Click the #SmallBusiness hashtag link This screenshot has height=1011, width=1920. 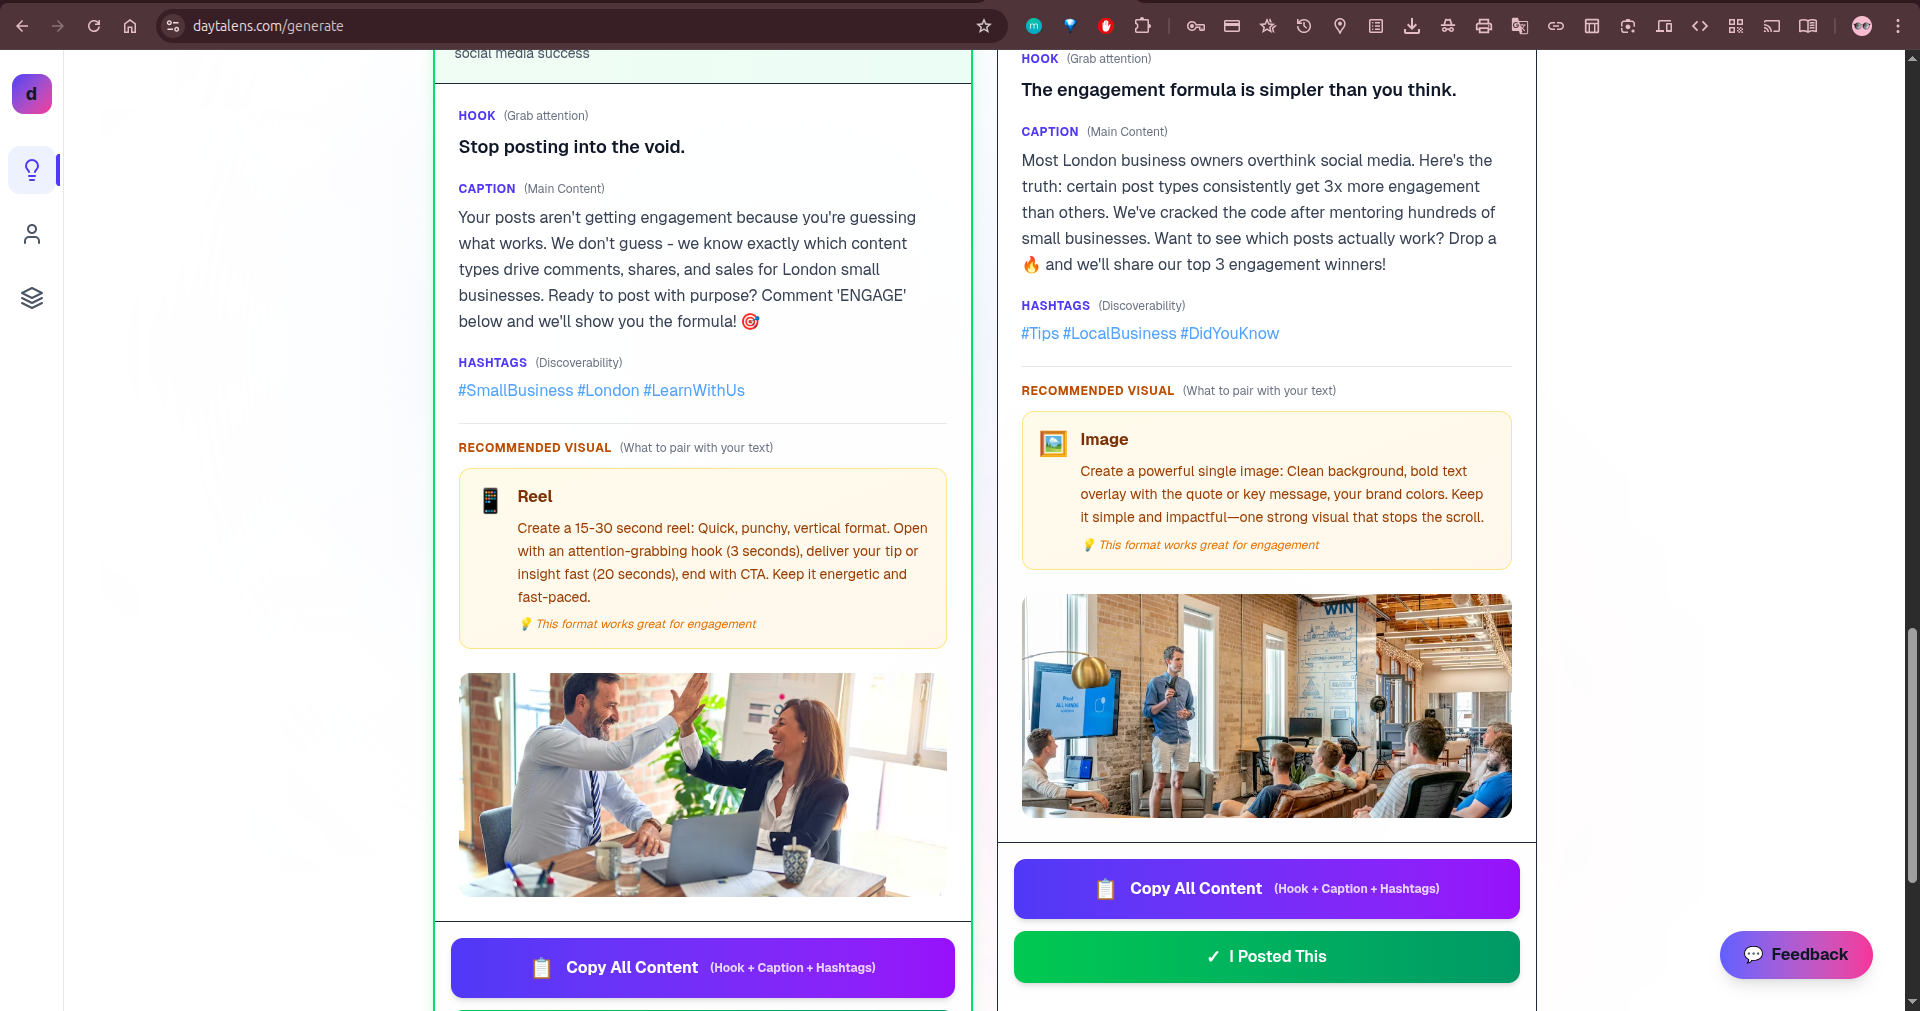tap(515, 390)
